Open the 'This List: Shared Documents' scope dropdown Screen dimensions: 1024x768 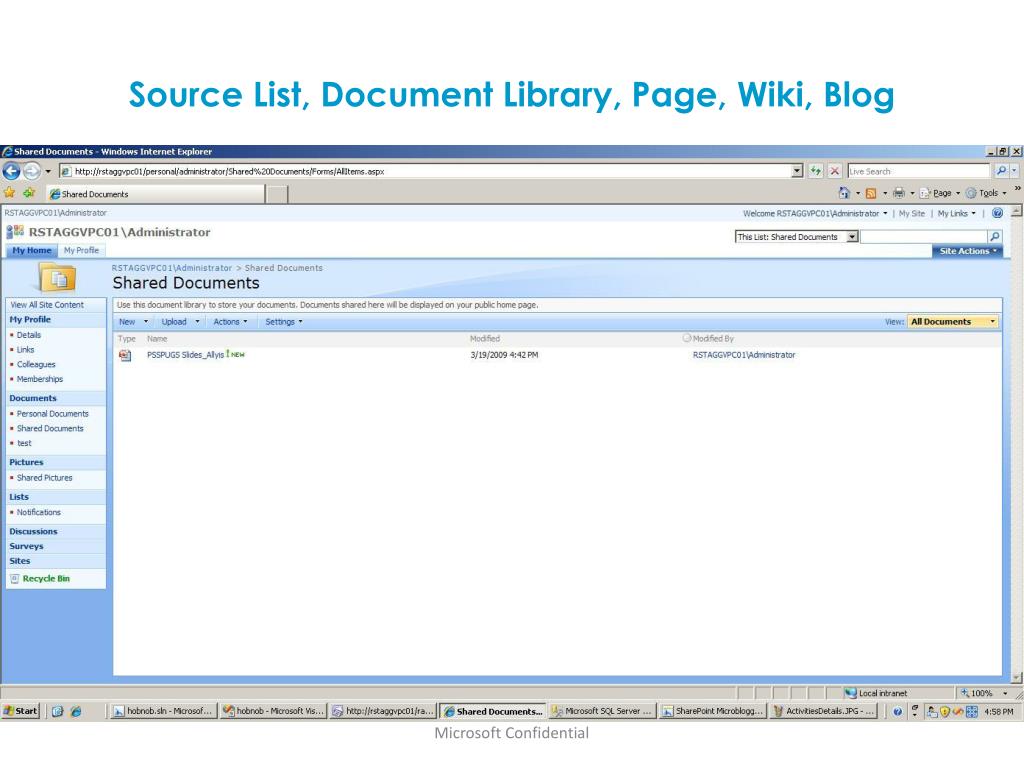(x=852, y=236)
